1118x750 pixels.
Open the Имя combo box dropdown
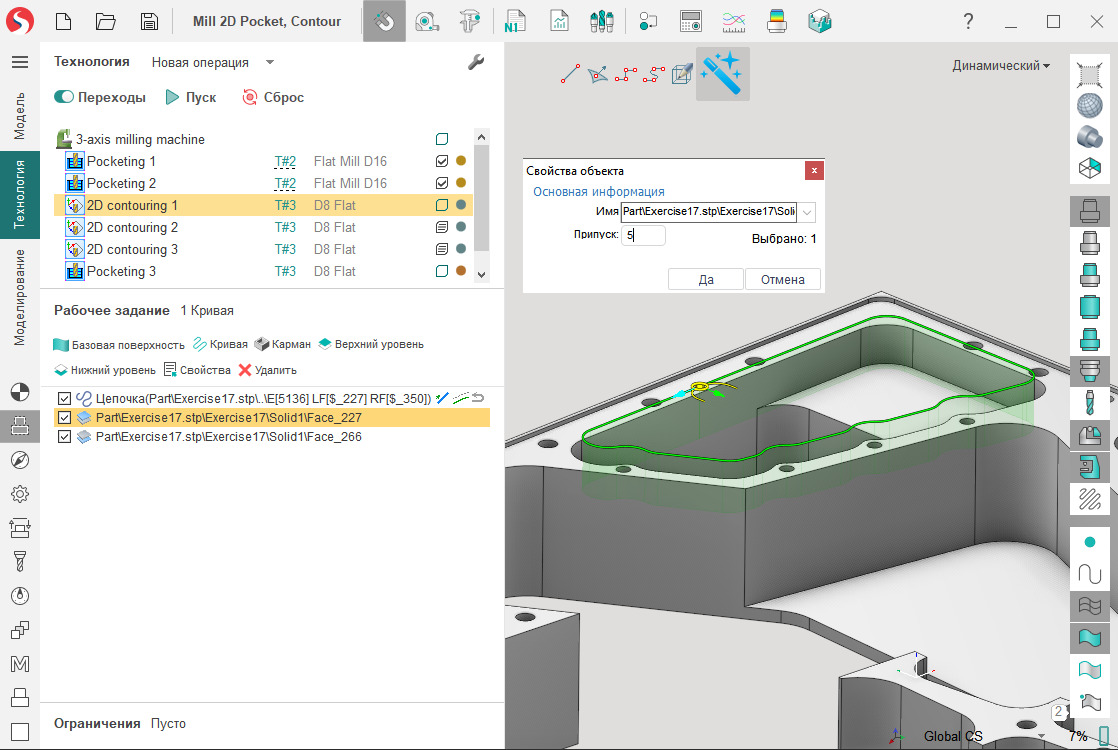pos(807,212)
